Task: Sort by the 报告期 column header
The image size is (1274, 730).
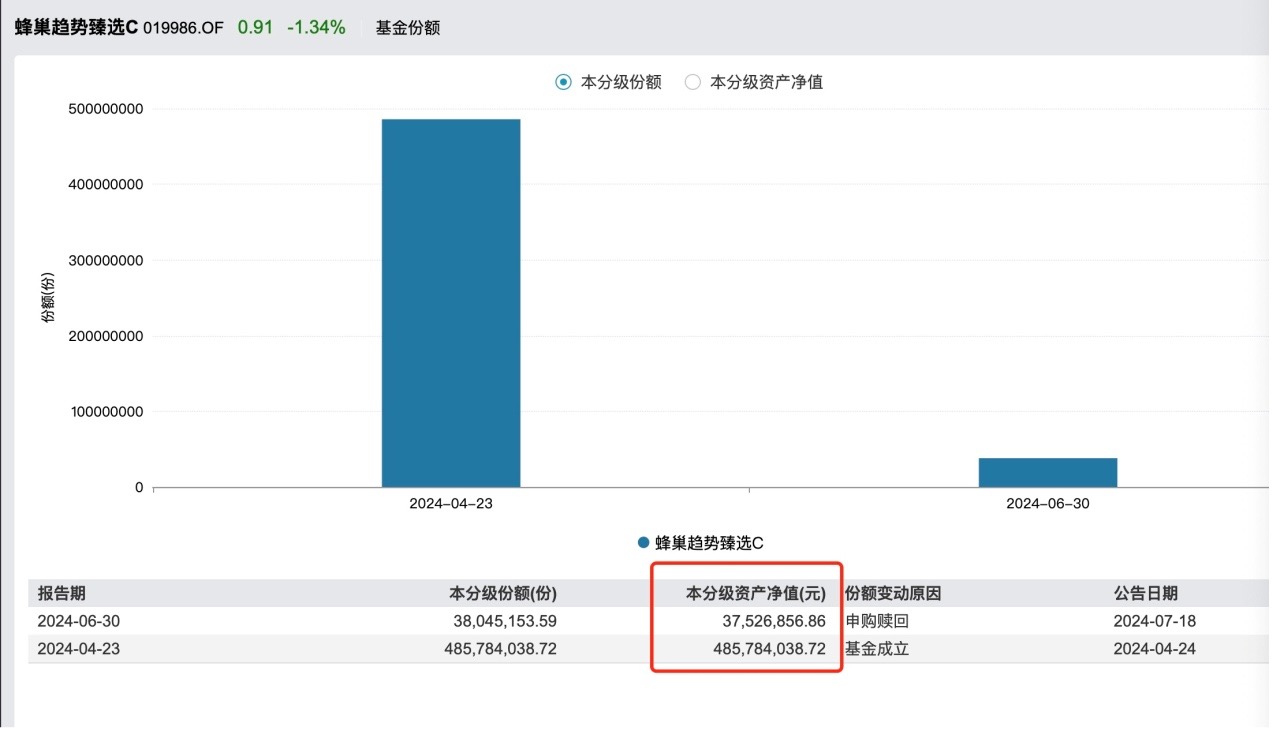Action: tap(62, 593)
